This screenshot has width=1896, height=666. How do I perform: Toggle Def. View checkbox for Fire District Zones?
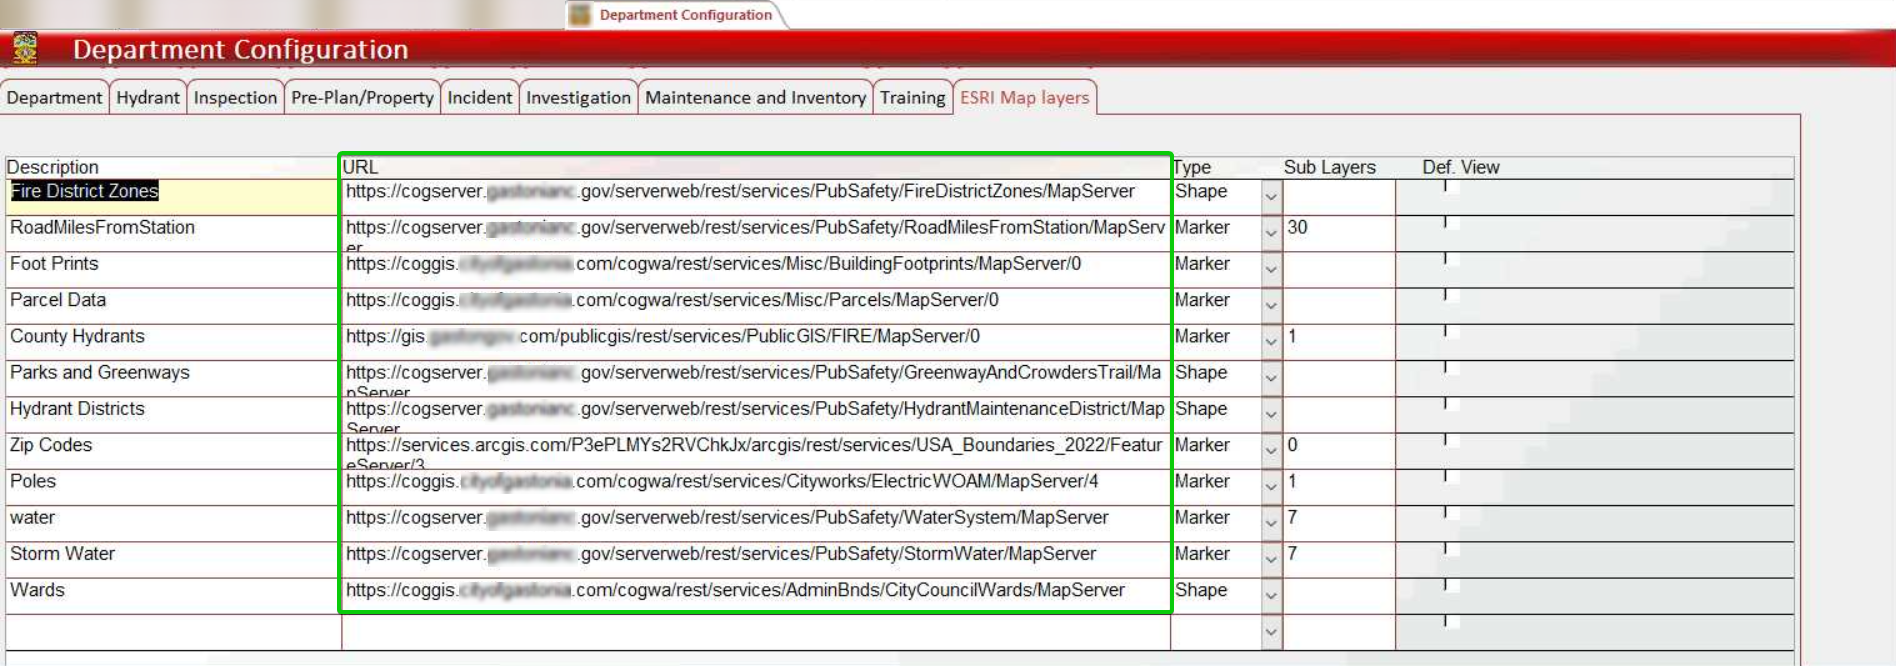click(x=1451, y=186)
